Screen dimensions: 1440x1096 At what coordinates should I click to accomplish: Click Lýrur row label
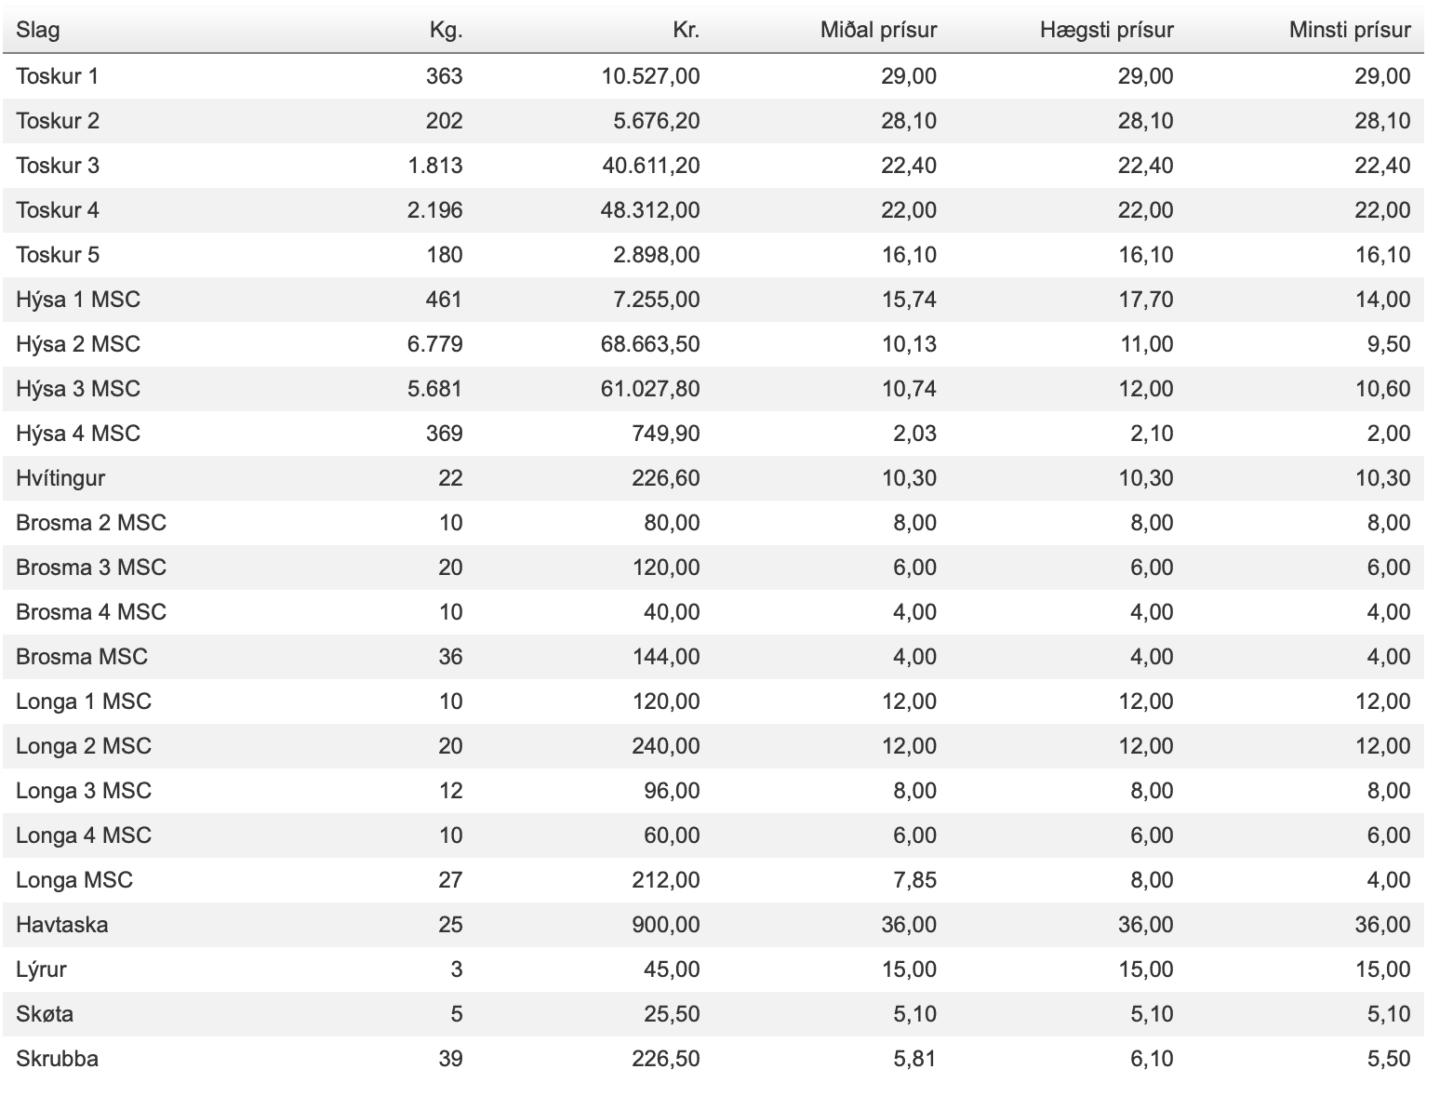[x=41, y=969]
